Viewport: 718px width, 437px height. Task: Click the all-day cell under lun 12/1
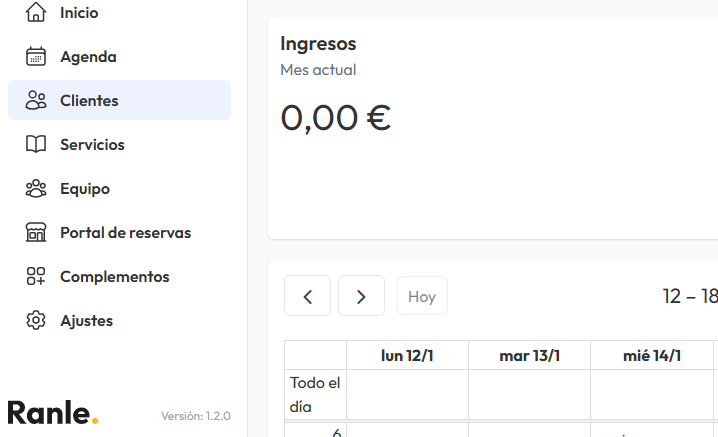point(407,395)
